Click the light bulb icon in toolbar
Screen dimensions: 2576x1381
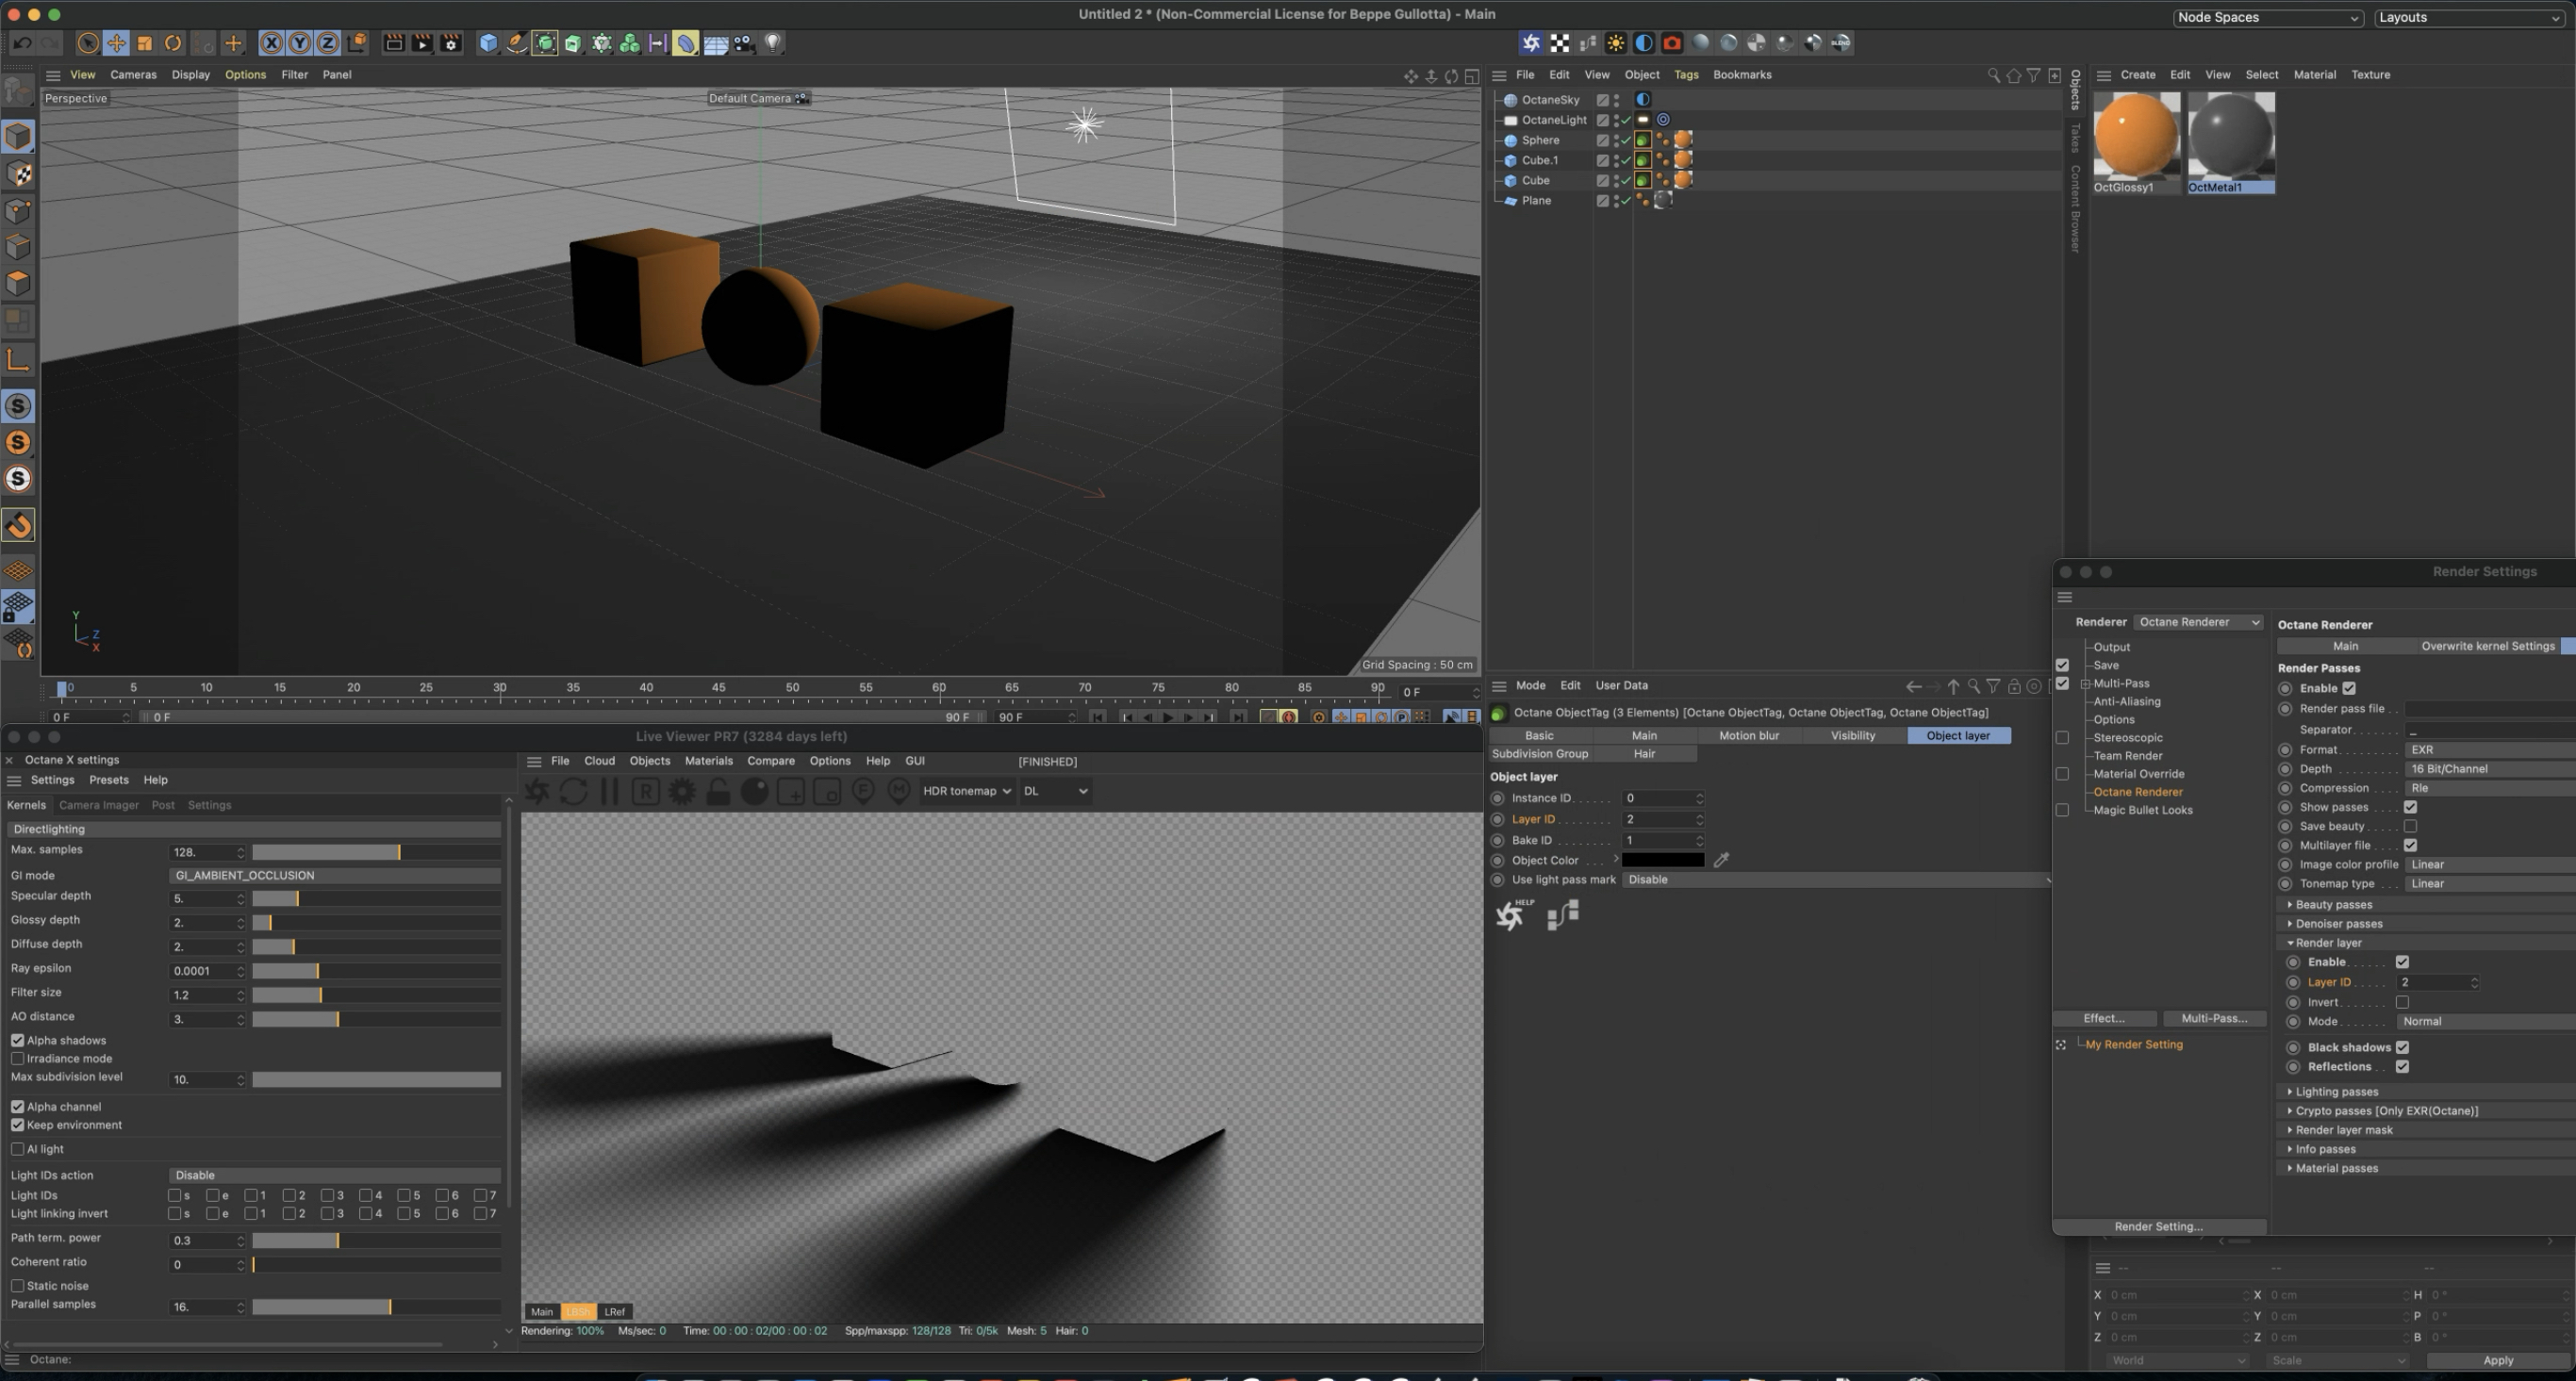[x=773, y=43]
